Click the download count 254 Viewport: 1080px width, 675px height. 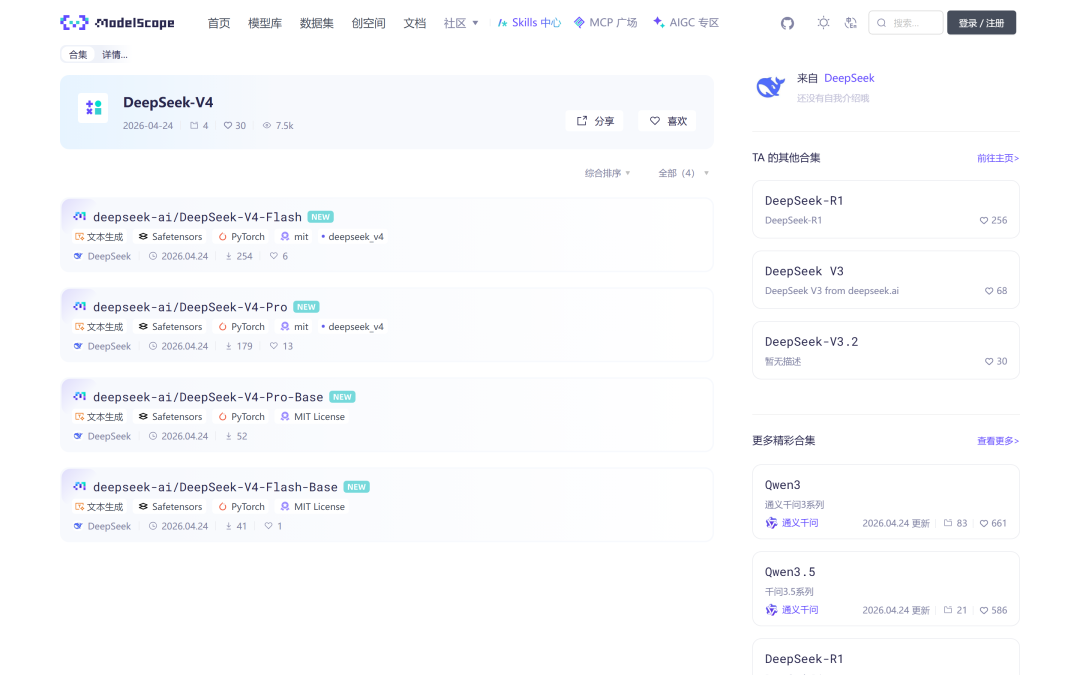point(239,256)
